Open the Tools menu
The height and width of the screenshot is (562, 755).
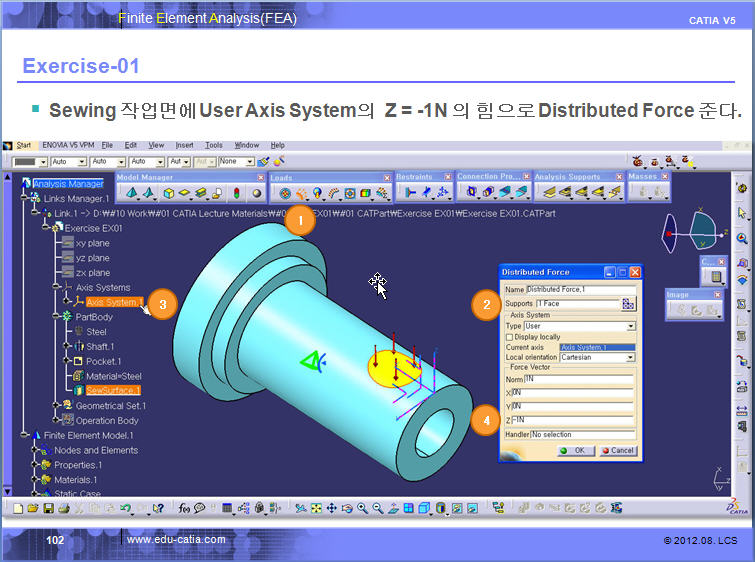214,145
